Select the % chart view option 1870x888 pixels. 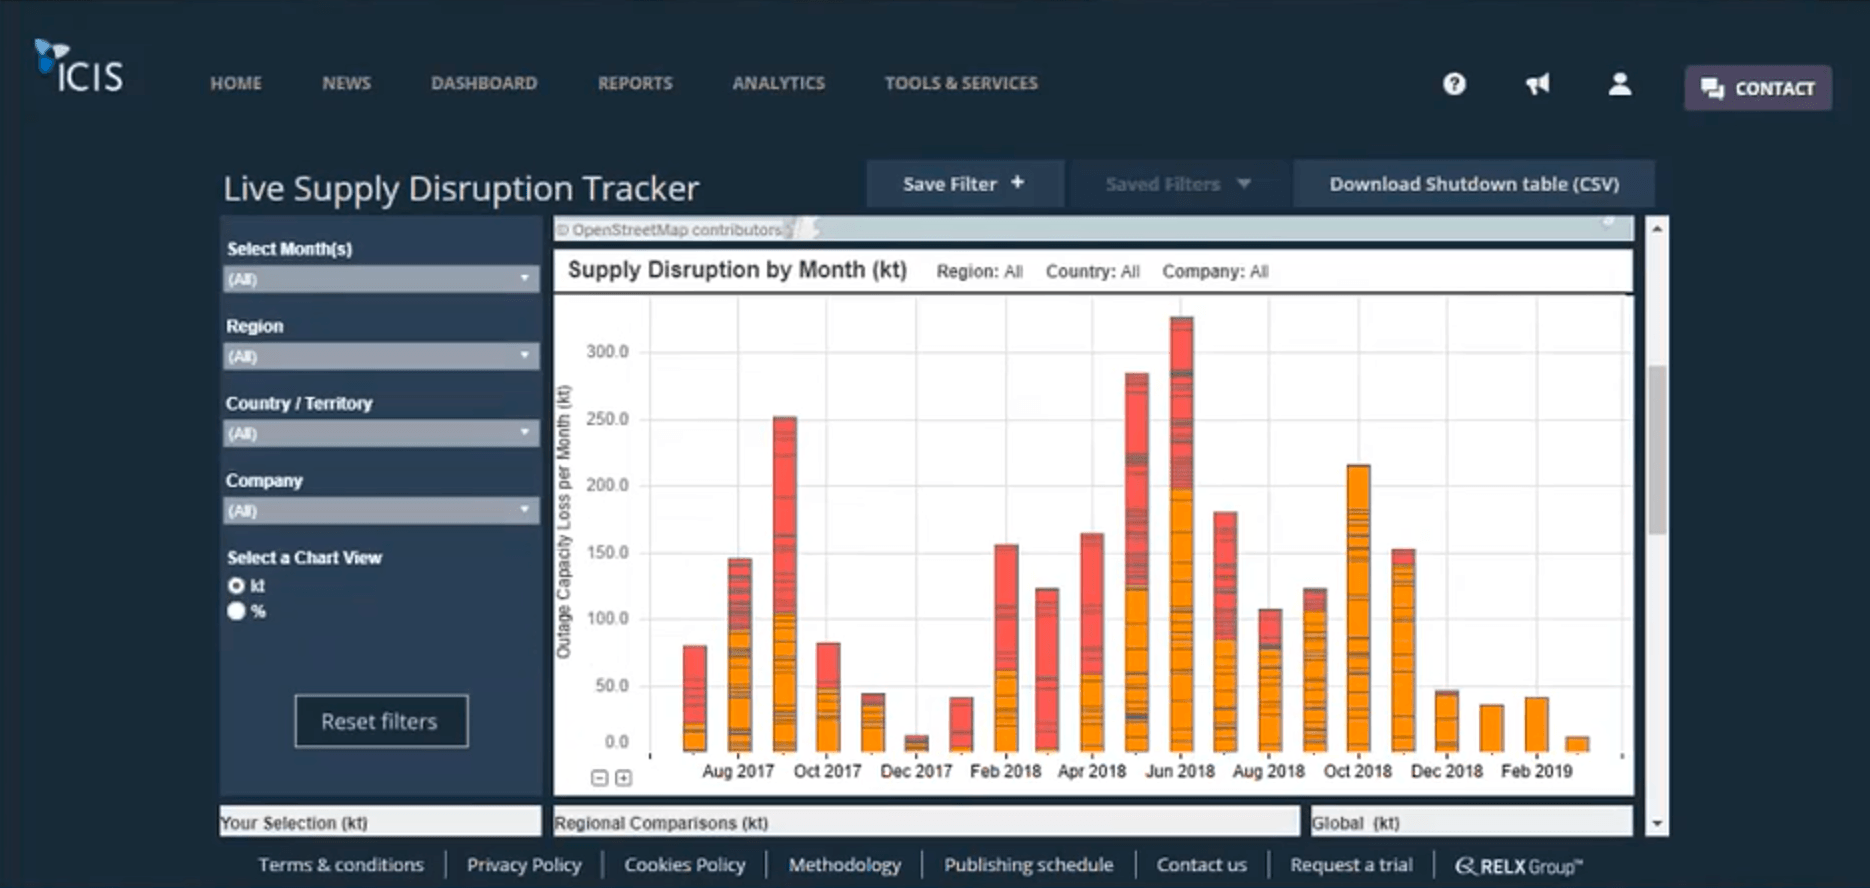tap(237, 611)
